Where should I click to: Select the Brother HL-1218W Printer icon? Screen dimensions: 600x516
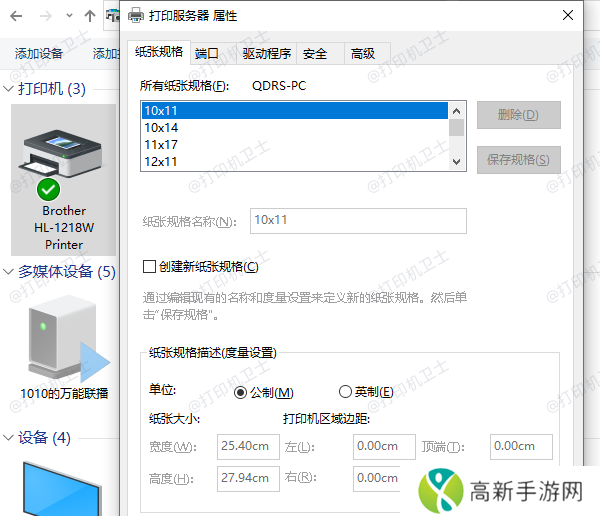[x=63, y=180]
